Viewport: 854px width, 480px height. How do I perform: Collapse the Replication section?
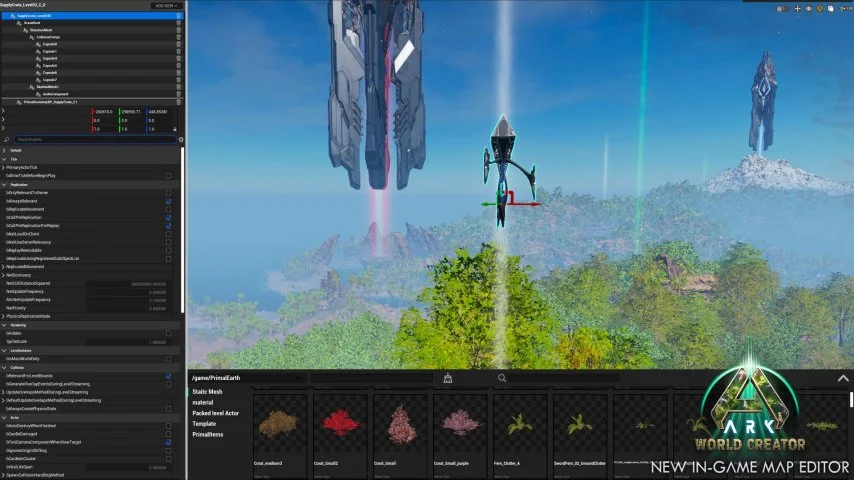[4, 185]
